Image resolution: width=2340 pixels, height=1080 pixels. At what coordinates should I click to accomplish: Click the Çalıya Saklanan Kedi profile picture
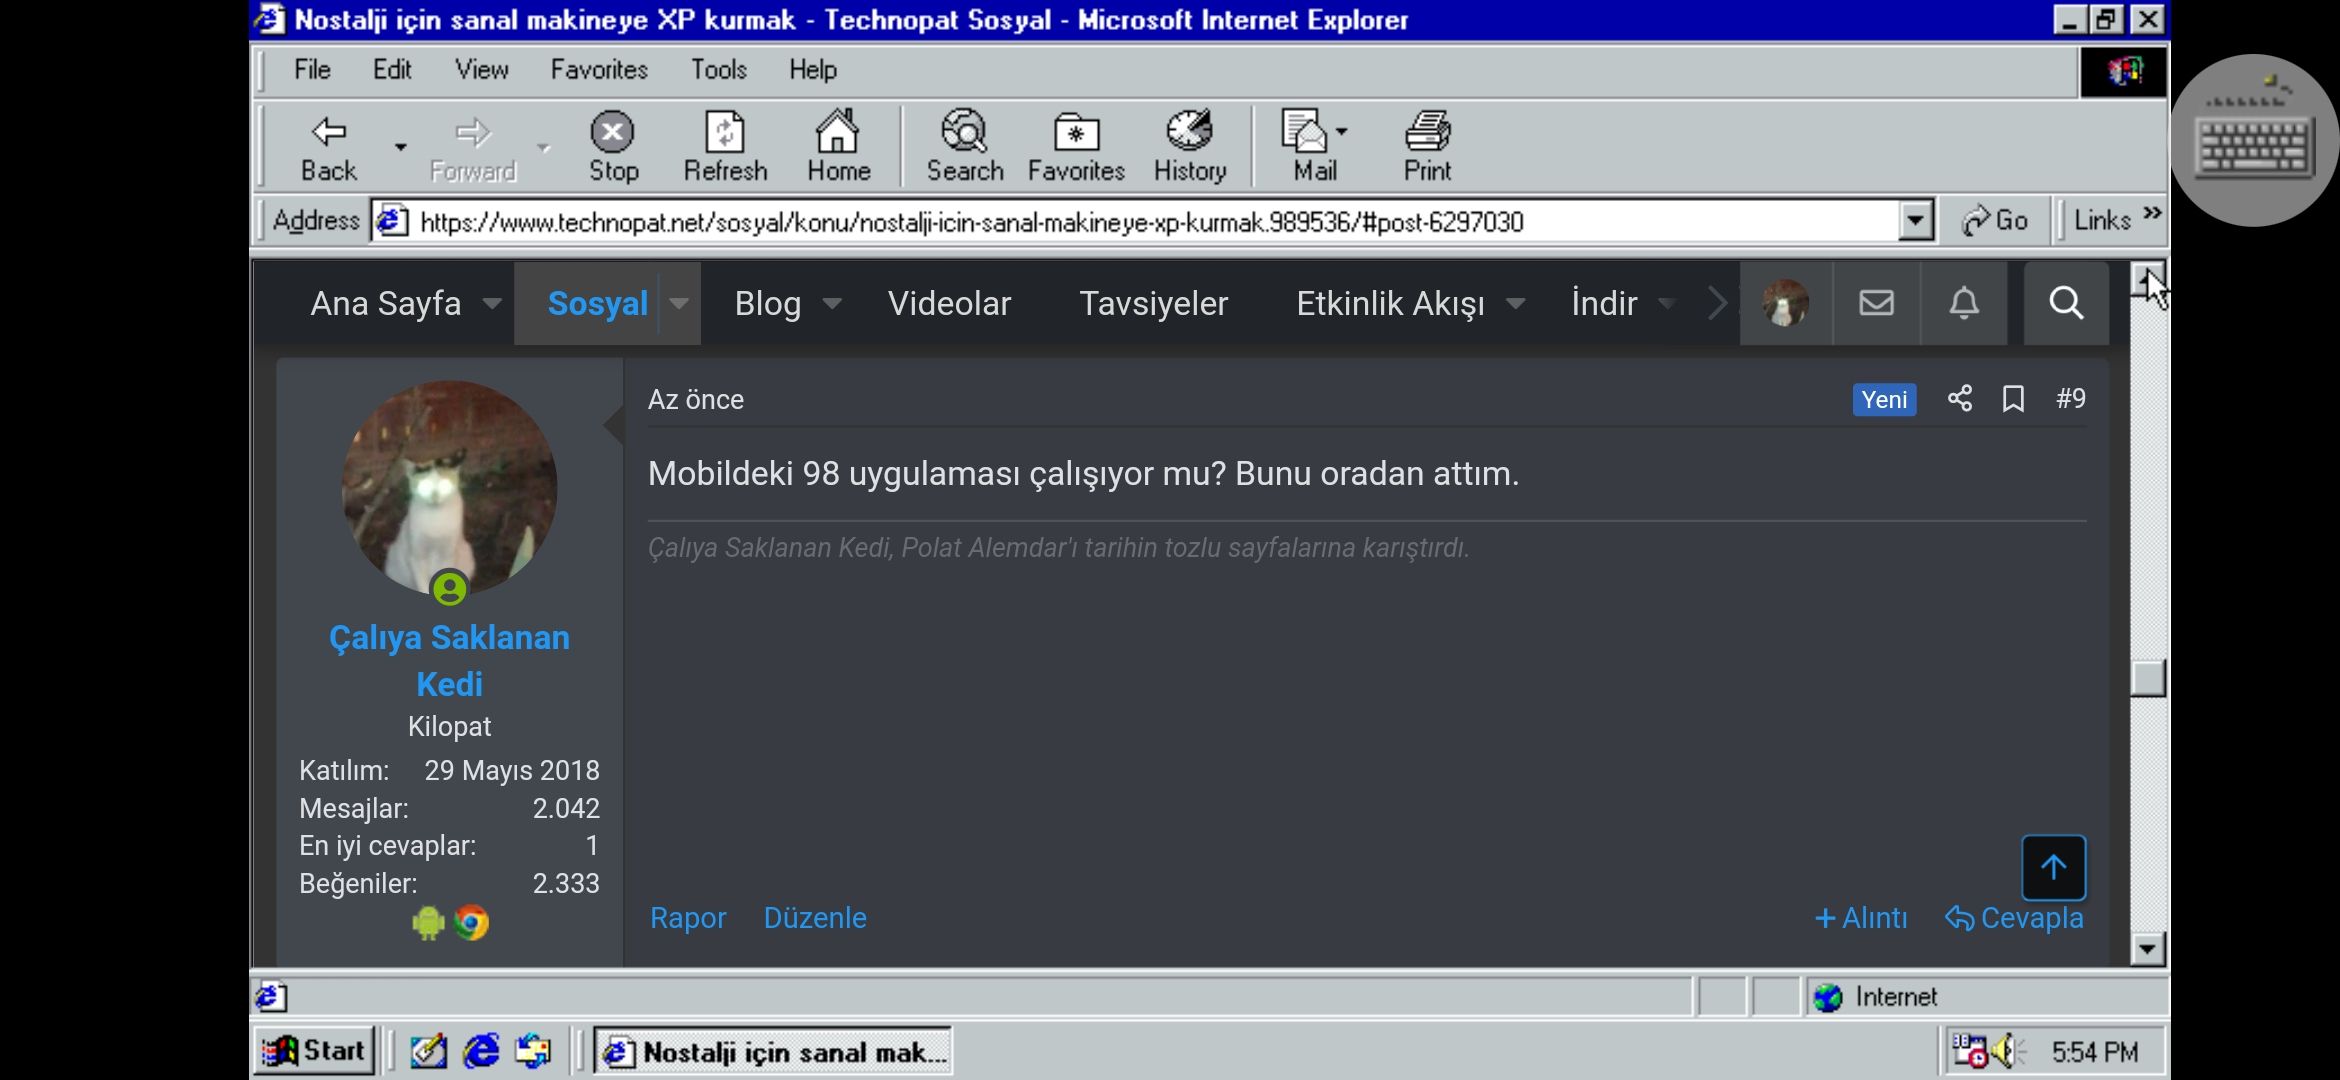pyautogui.click(x=449, y=488)
